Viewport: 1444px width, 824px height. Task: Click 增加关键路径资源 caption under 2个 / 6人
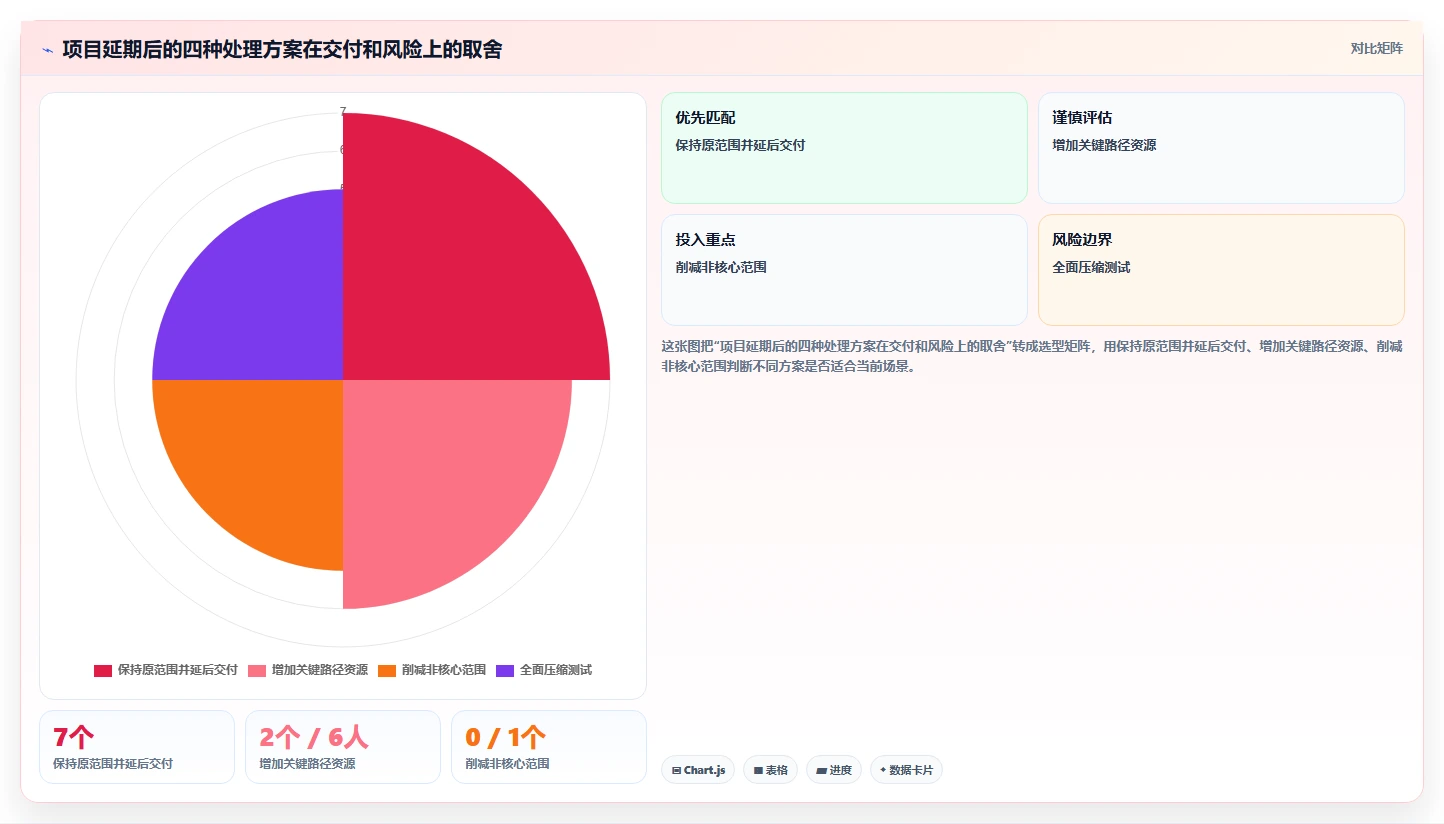click(307, 764)
